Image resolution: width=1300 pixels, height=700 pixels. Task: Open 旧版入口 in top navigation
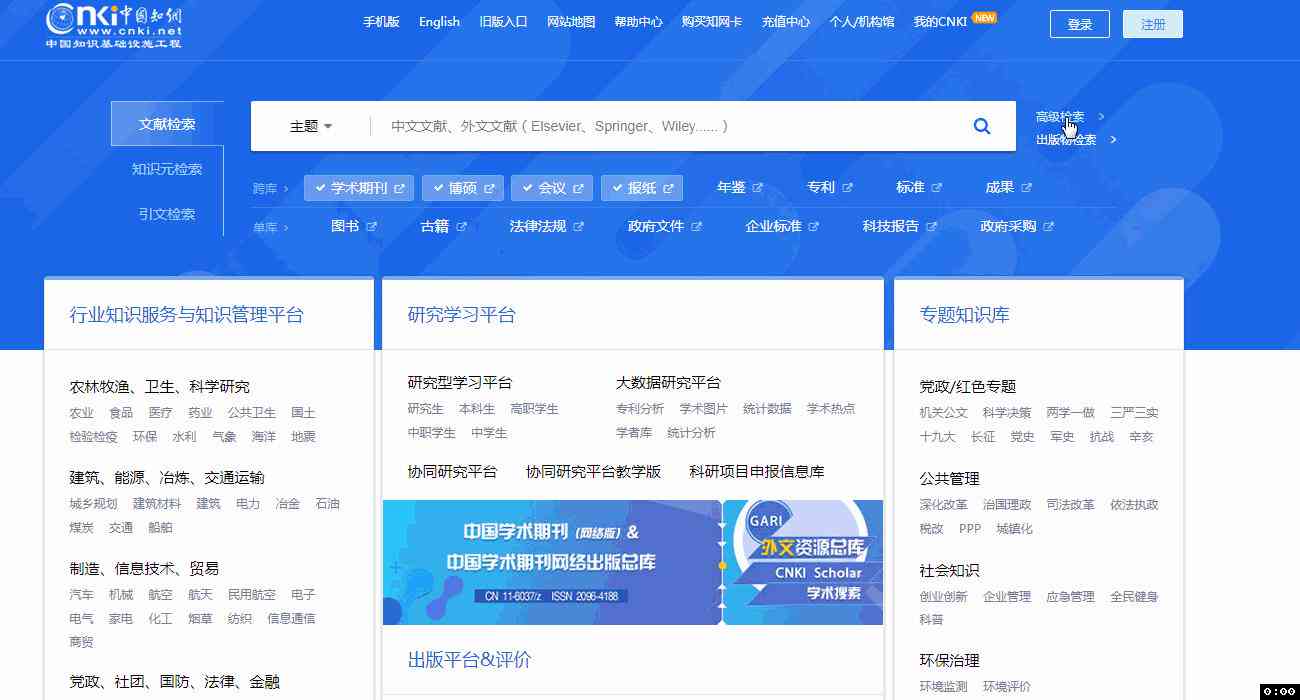point(503,21)
